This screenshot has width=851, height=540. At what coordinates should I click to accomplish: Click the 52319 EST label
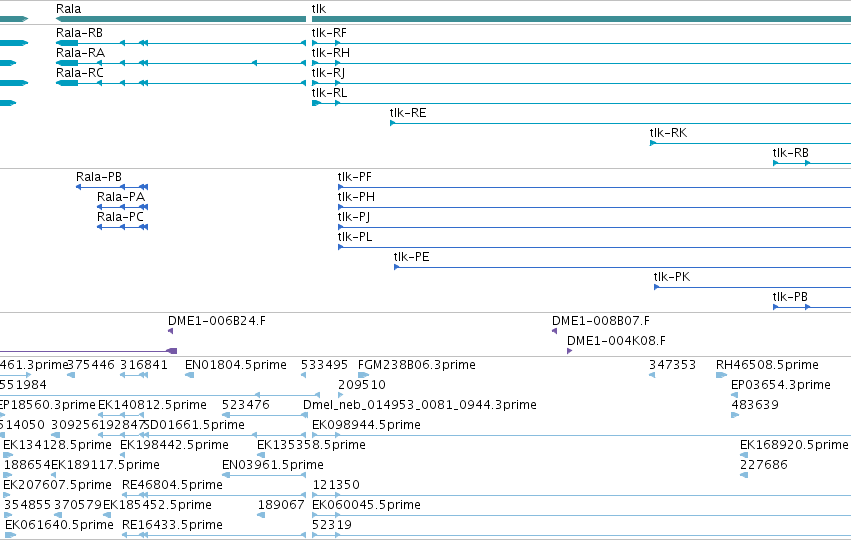[332, 525]
